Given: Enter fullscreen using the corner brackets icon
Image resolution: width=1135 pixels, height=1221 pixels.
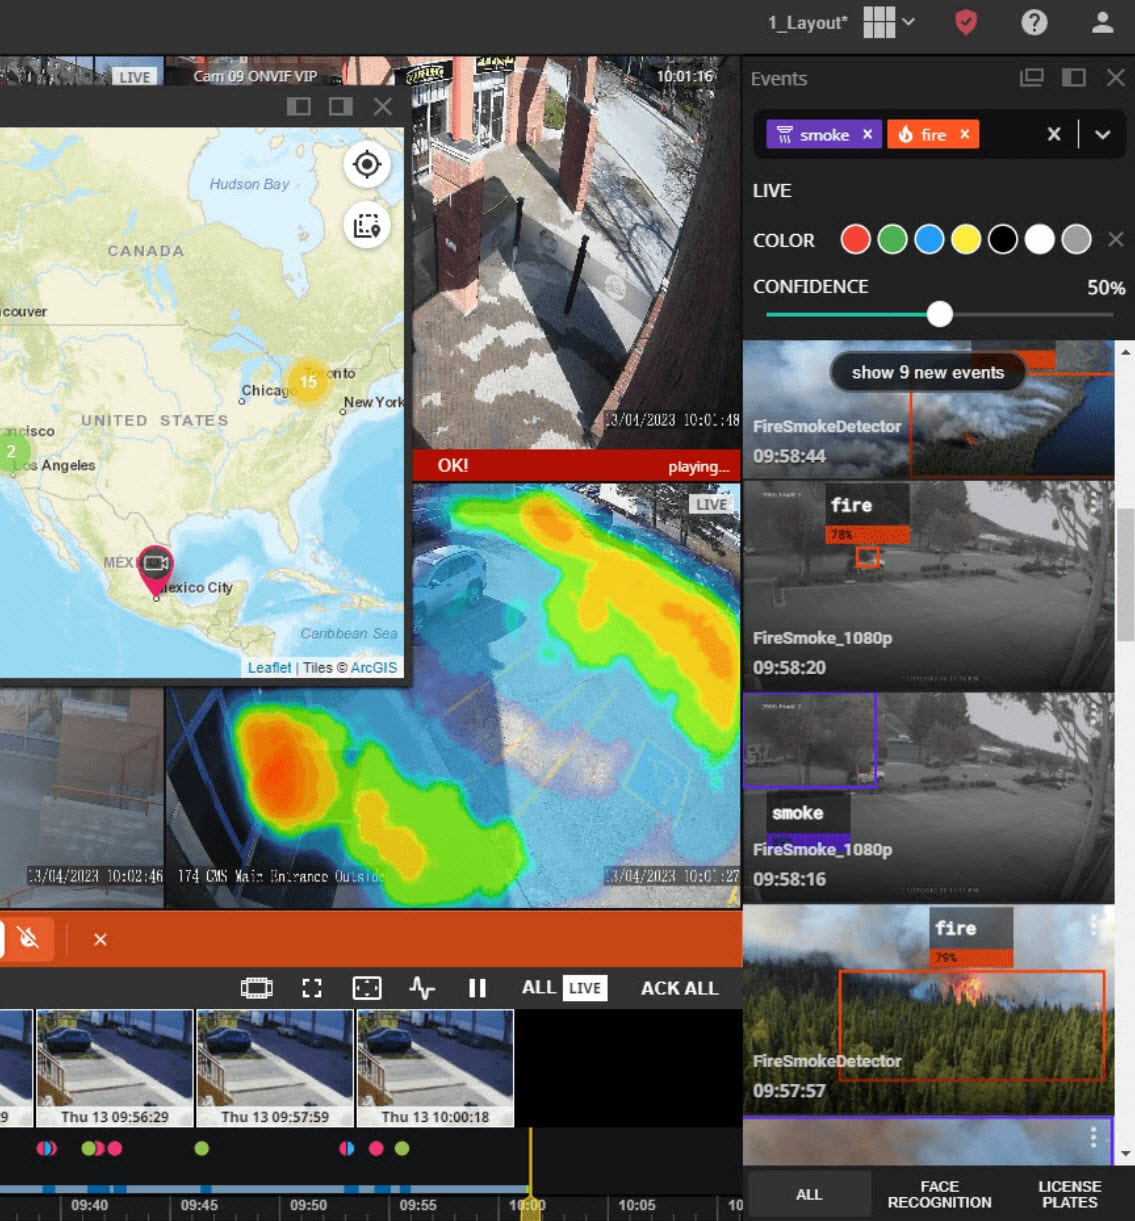Looking at the screenshot, I should point(312,988).
